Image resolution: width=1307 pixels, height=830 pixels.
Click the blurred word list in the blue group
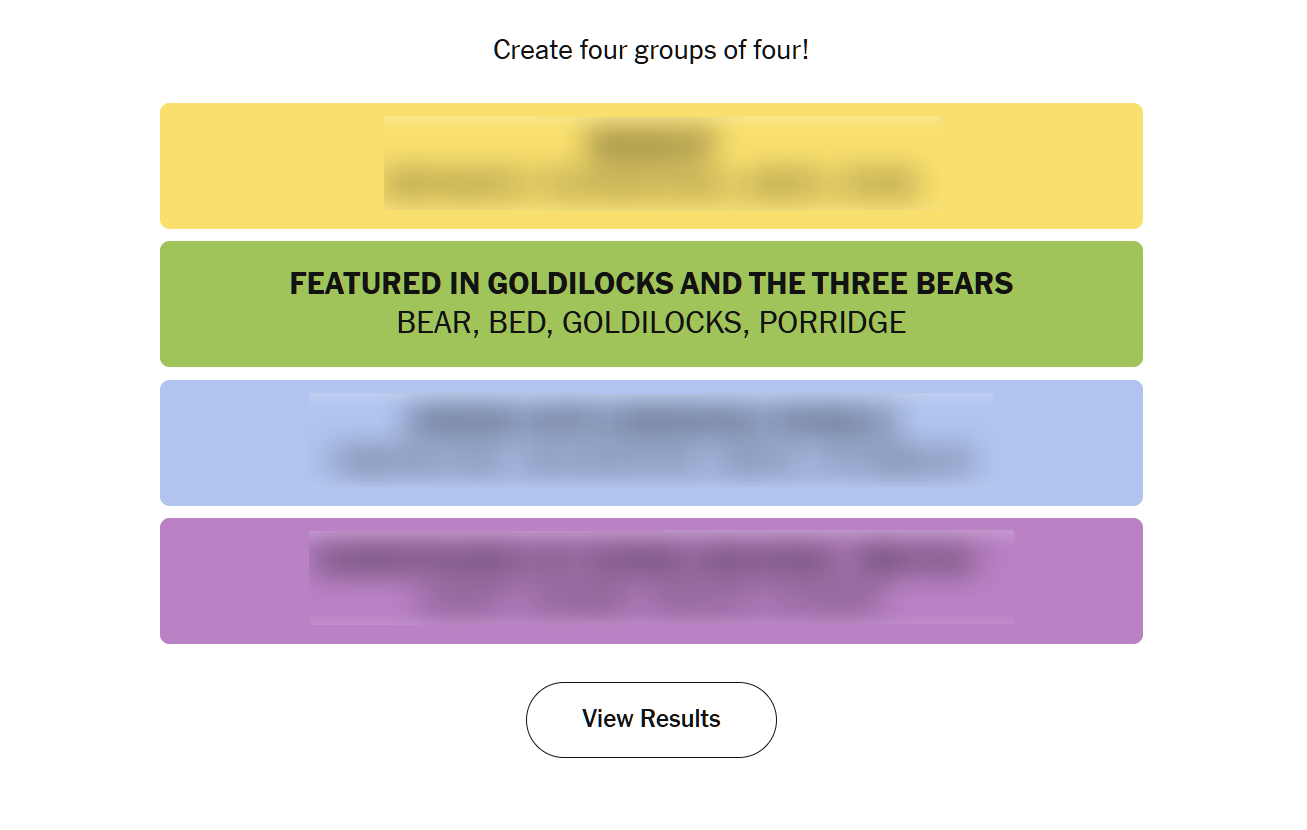(652, 462)
